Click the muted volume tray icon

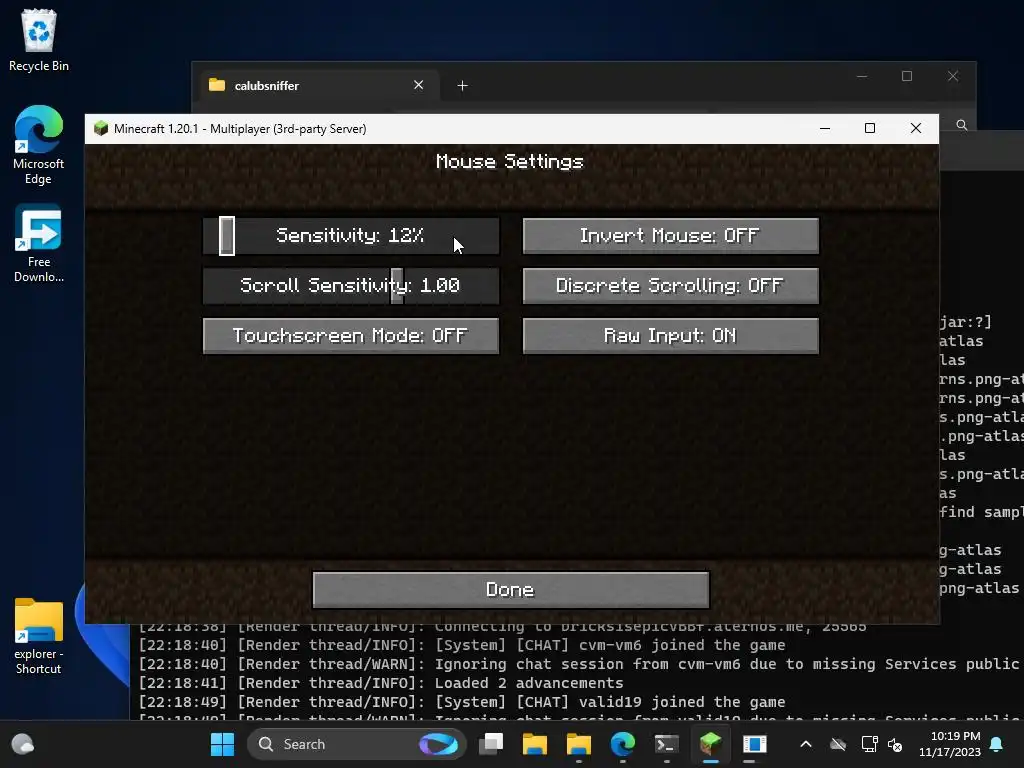[895, 744]
